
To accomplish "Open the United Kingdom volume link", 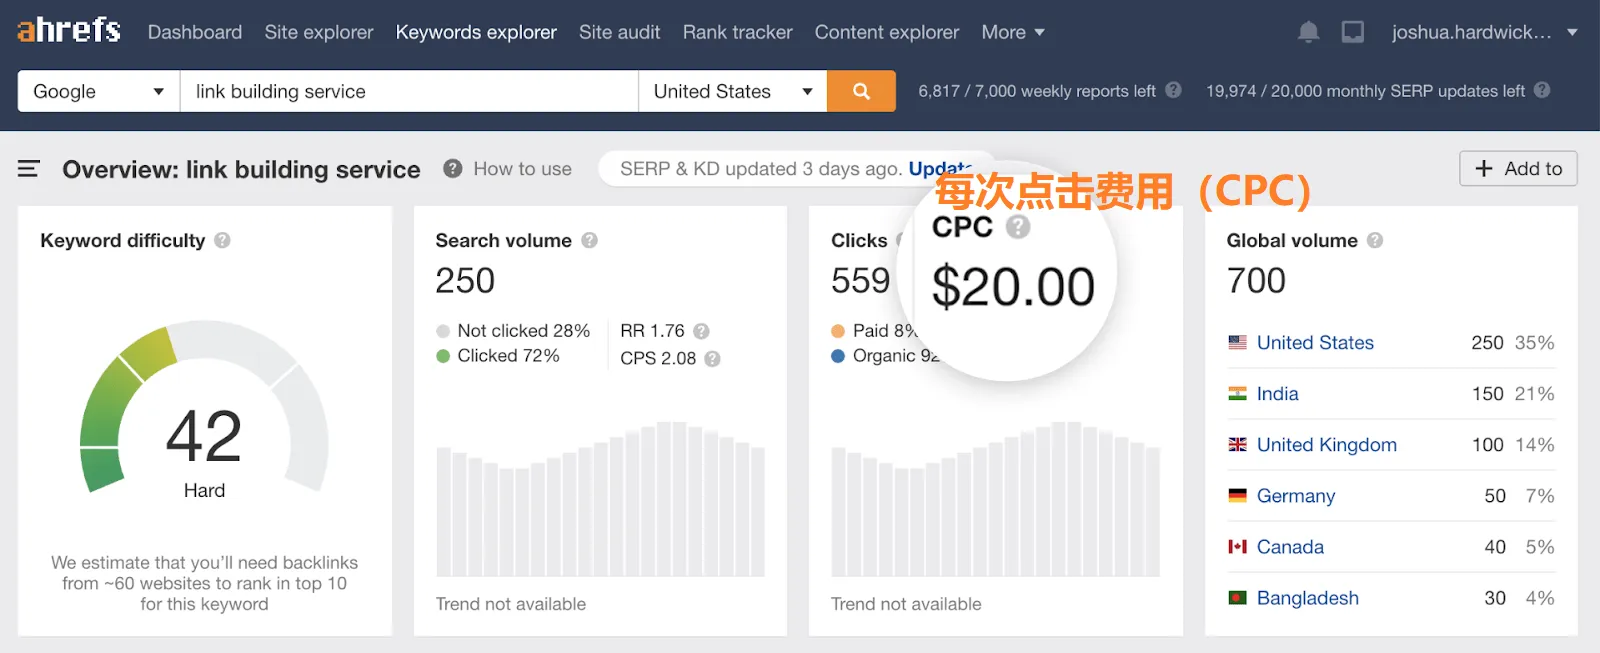I will (x=1326, y=445).
